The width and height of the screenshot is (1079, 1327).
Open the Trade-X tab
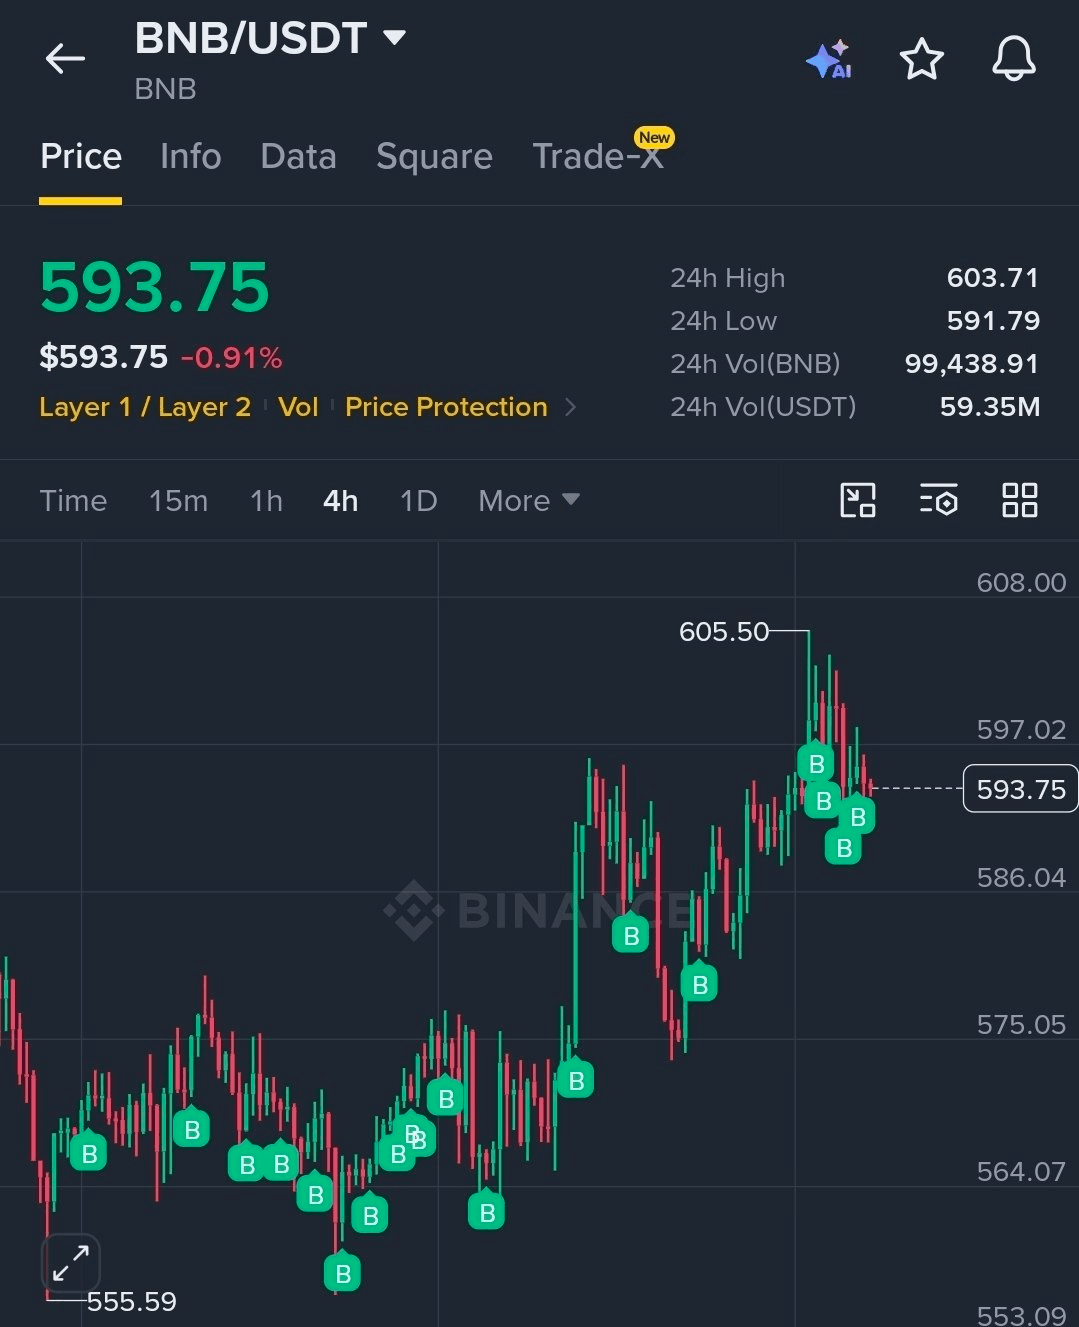[x=598, y=156]
